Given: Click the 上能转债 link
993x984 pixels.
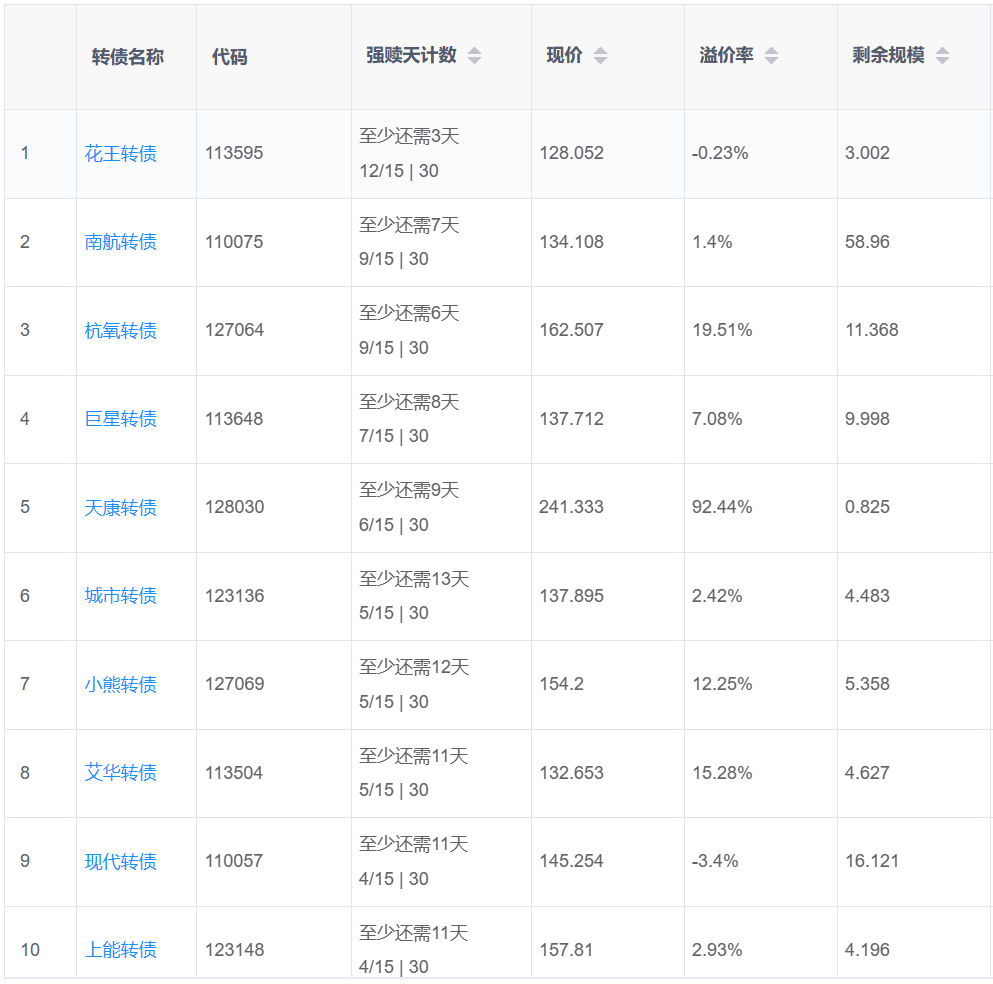Looking at the screenshot, I should (x=120, y=950).
